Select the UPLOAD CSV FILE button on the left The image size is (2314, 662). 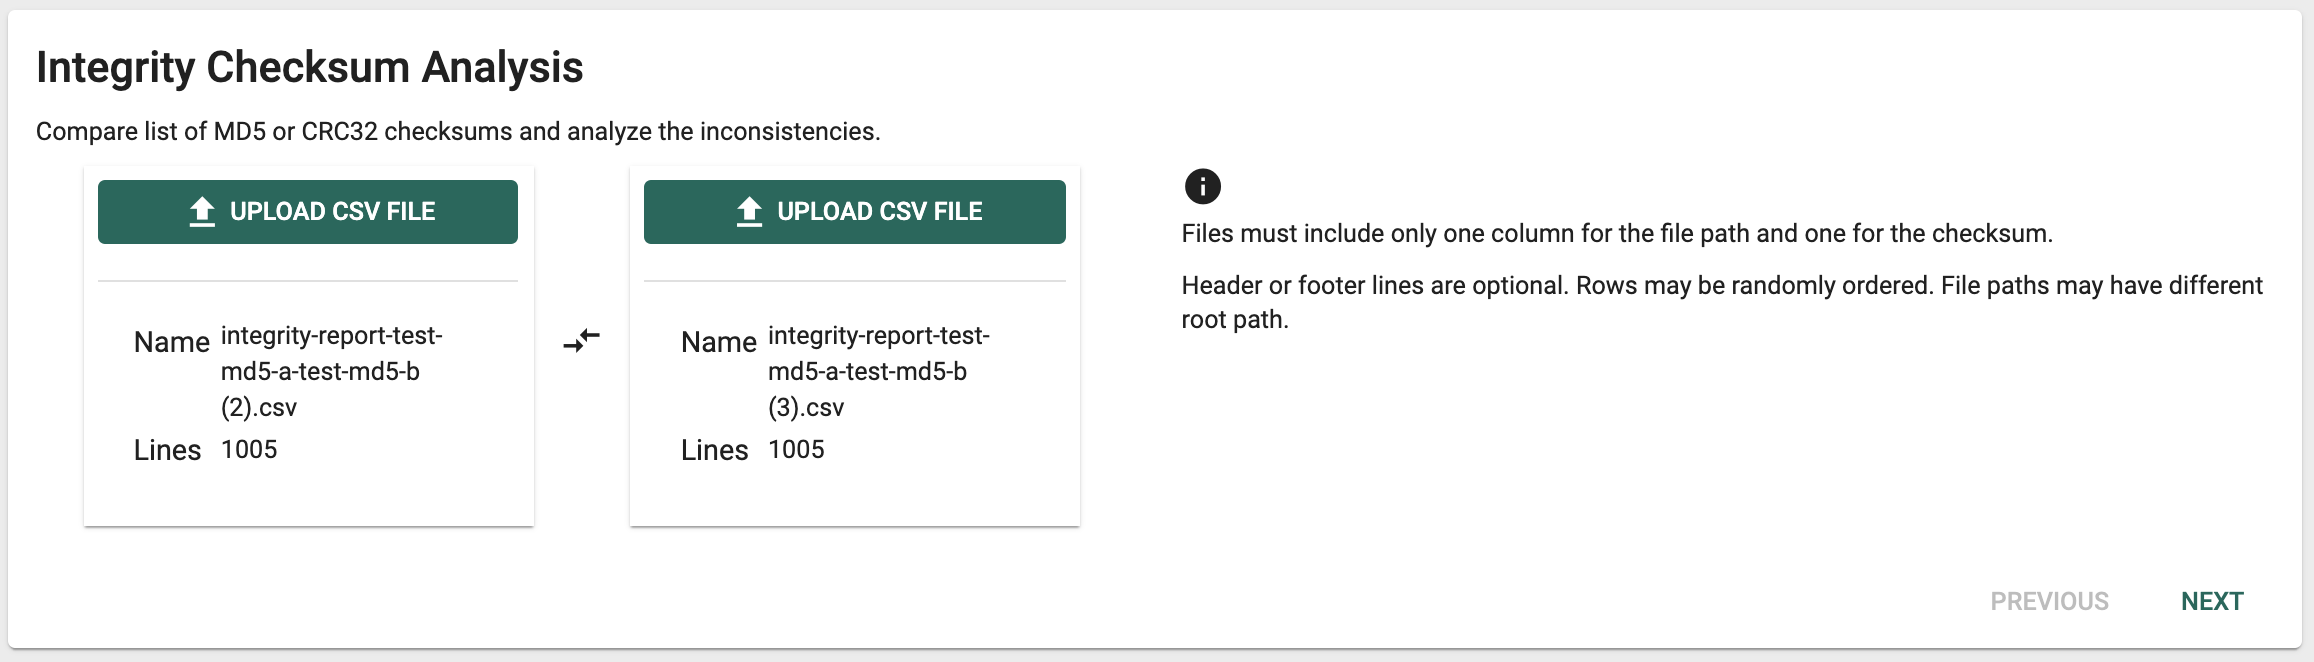(x=307, y=211)
